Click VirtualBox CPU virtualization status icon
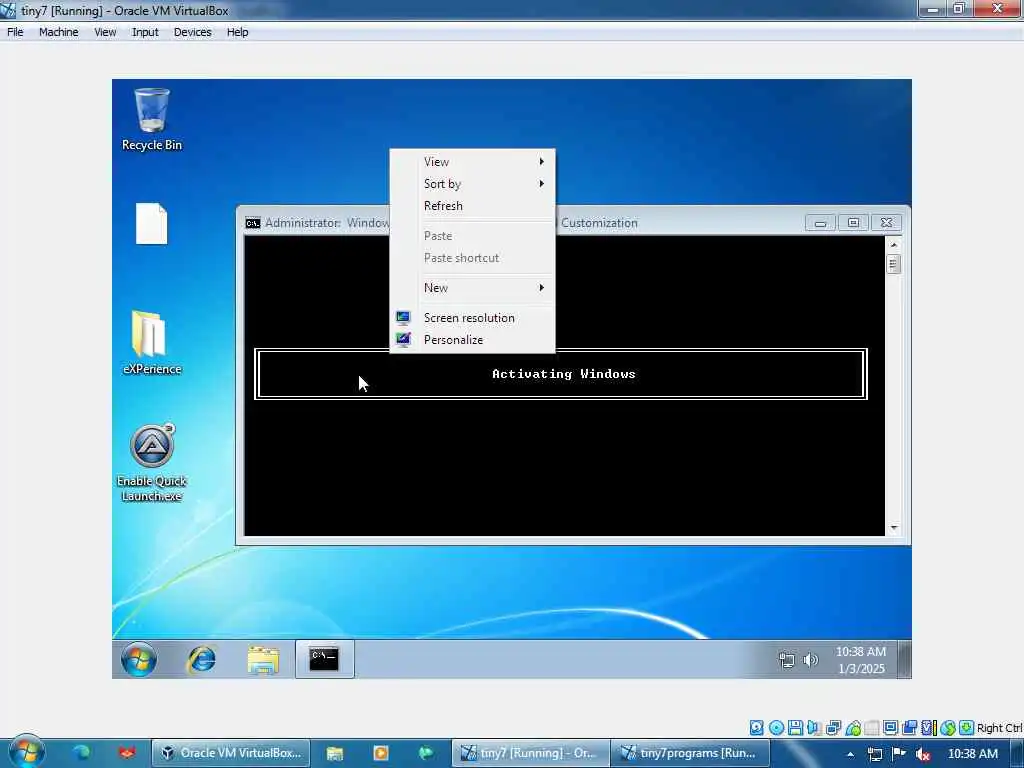 (x=929, y=728)
